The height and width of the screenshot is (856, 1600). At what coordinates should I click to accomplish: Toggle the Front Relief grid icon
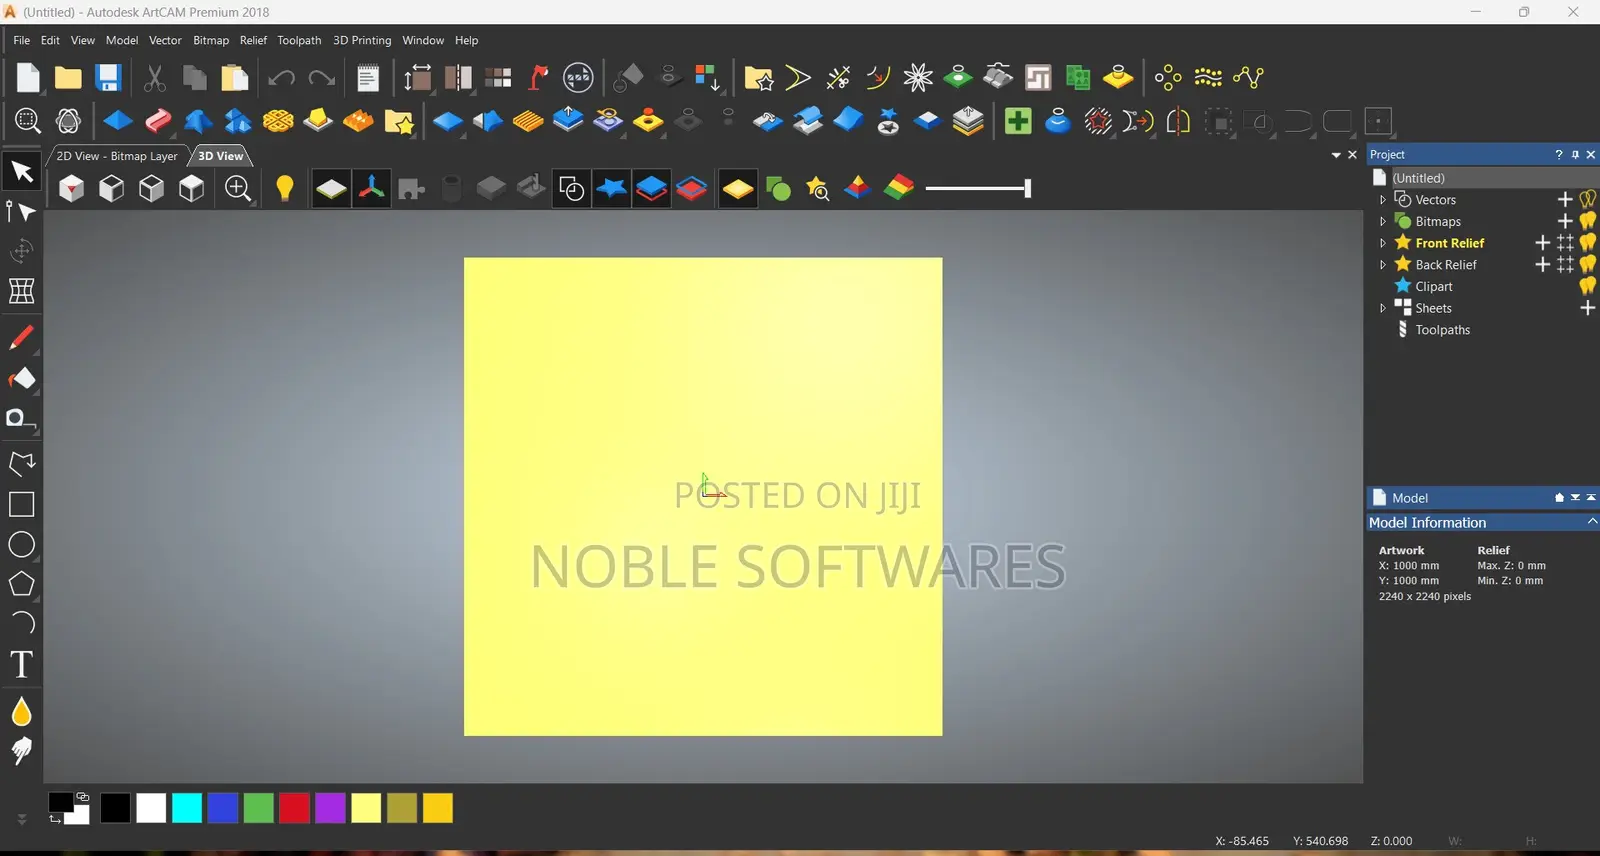click(x=1565, y=243)
